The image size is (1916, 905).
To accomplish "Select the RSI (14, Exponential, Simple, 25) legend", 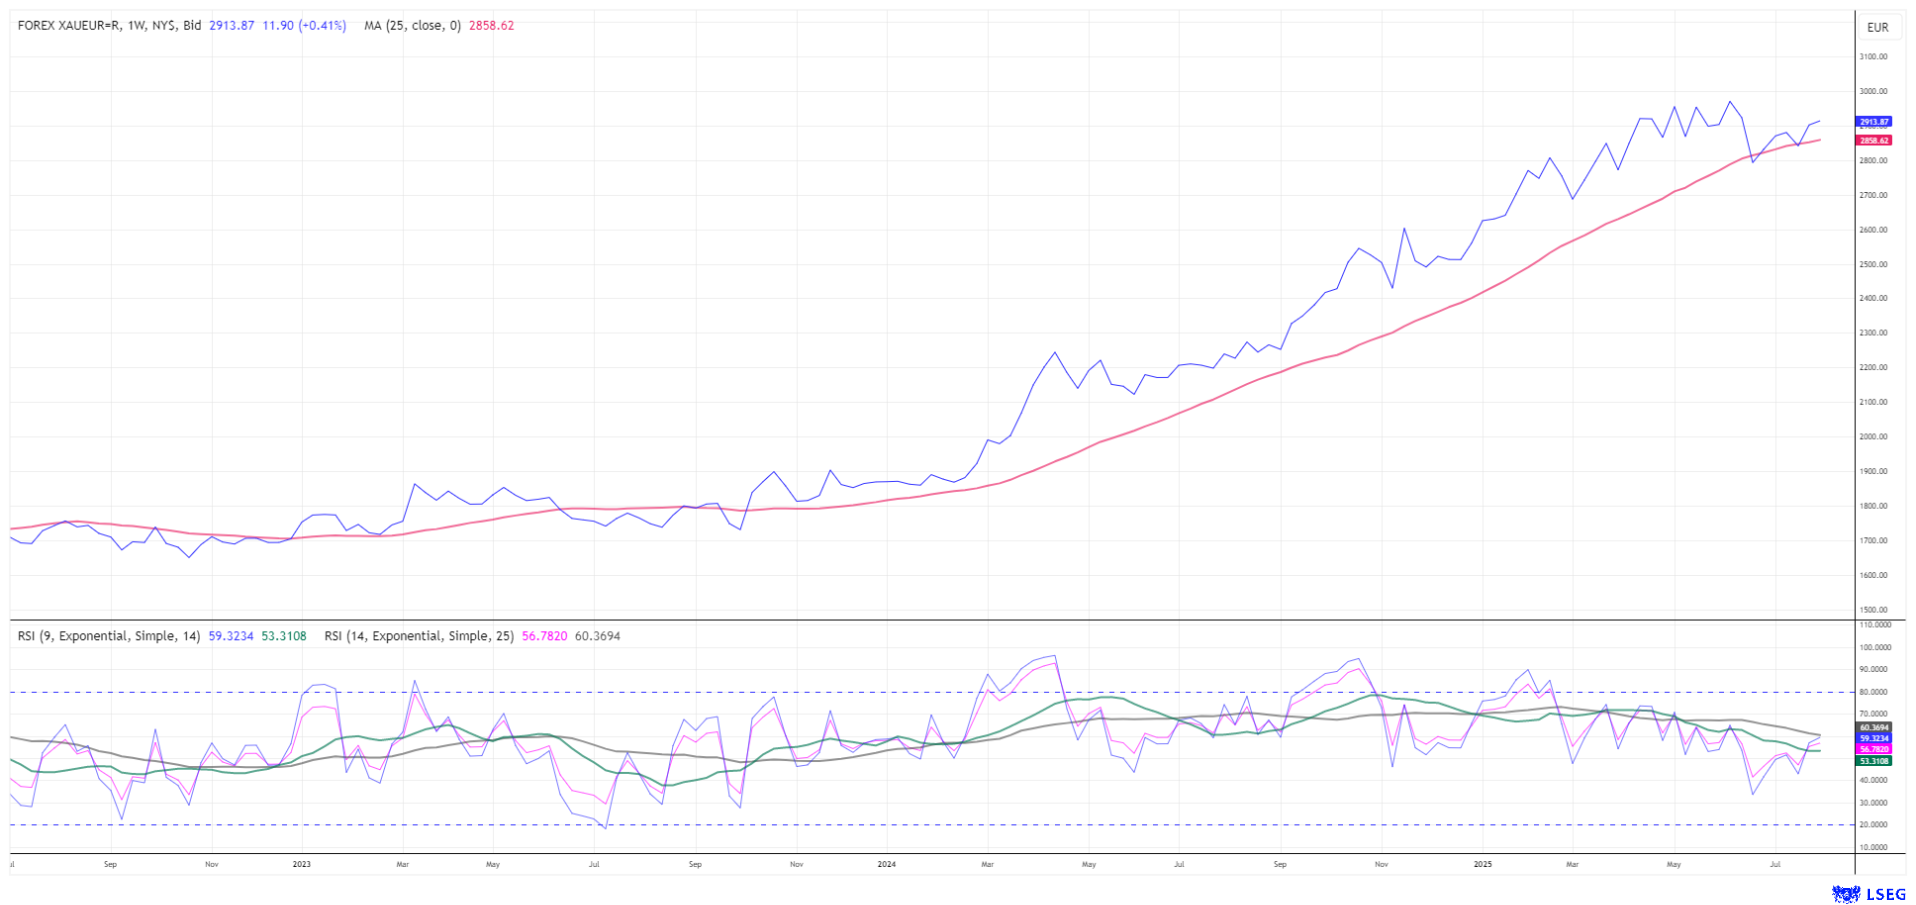I will pos(418,636).
